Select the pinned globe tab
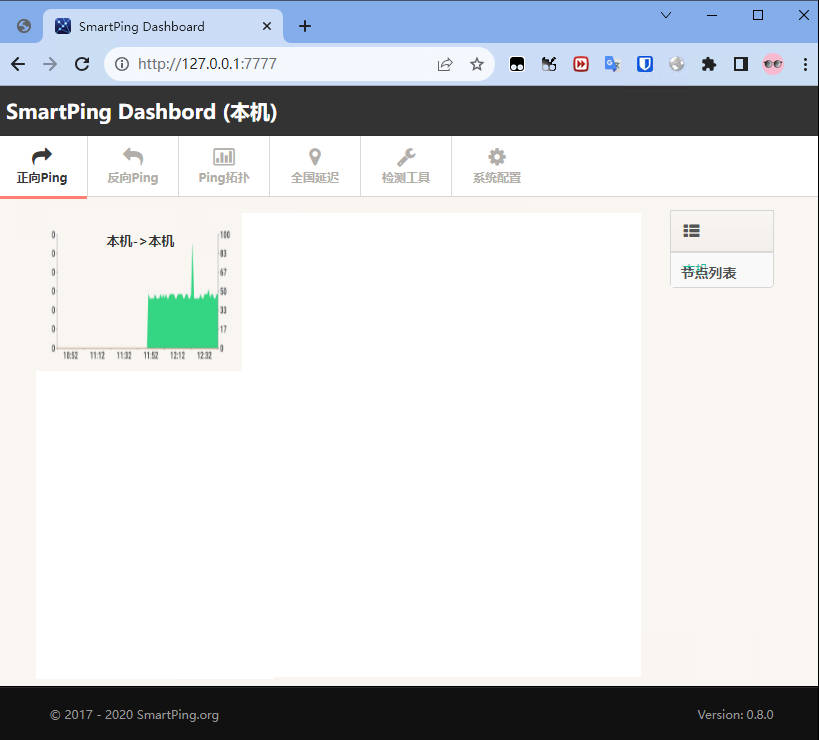The height and width of the screenshot is (740, 819). pos(24,26)
